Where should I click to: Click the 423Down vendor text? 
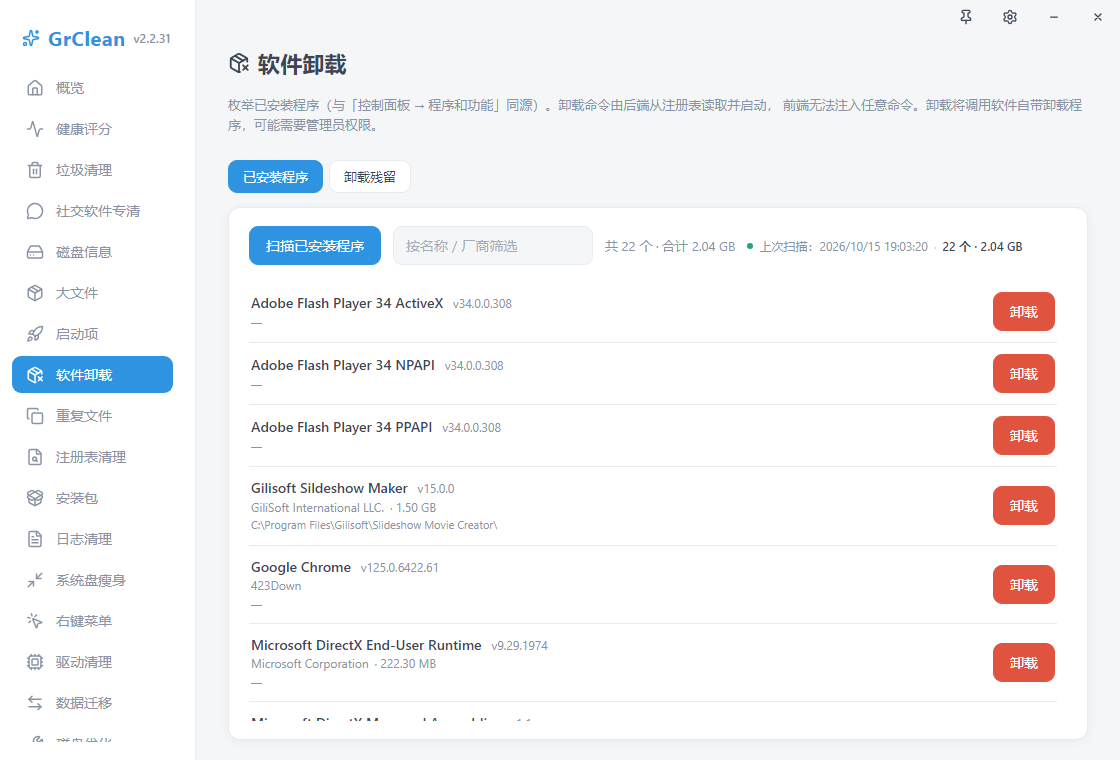276,586
